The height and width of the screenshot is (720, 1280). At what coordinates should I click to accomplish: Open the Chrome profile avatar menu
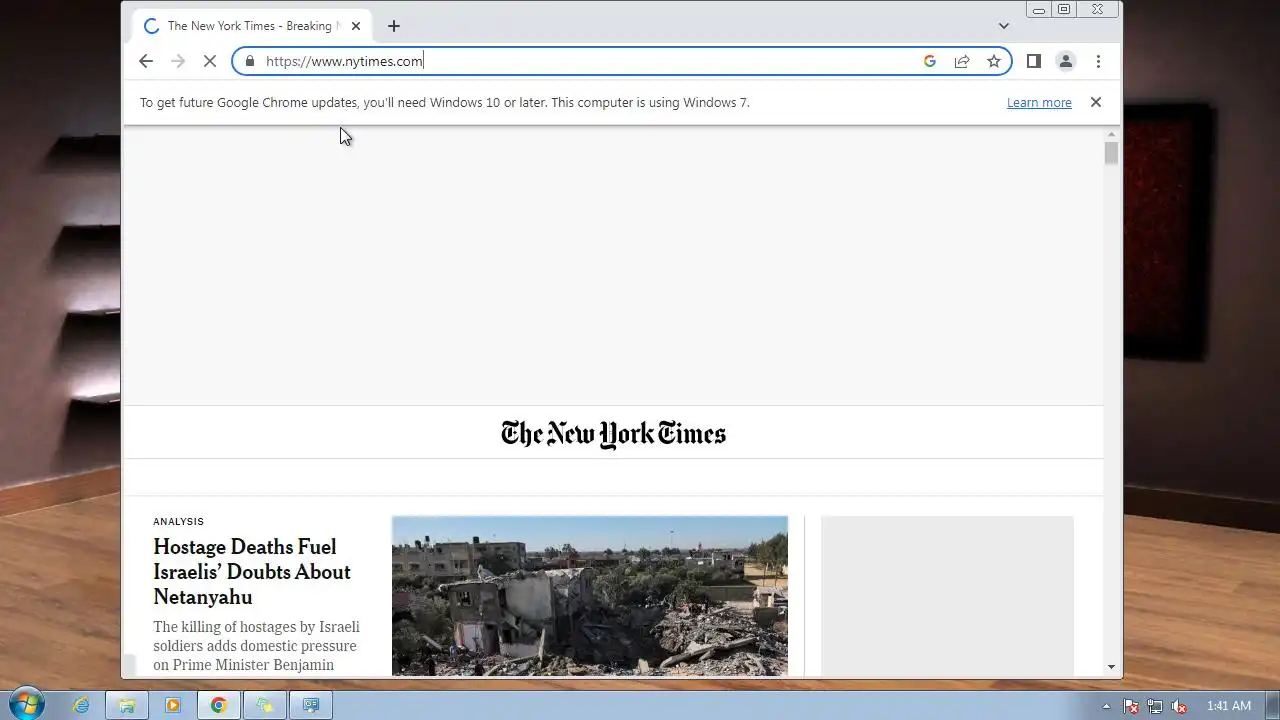[1066, 61]
